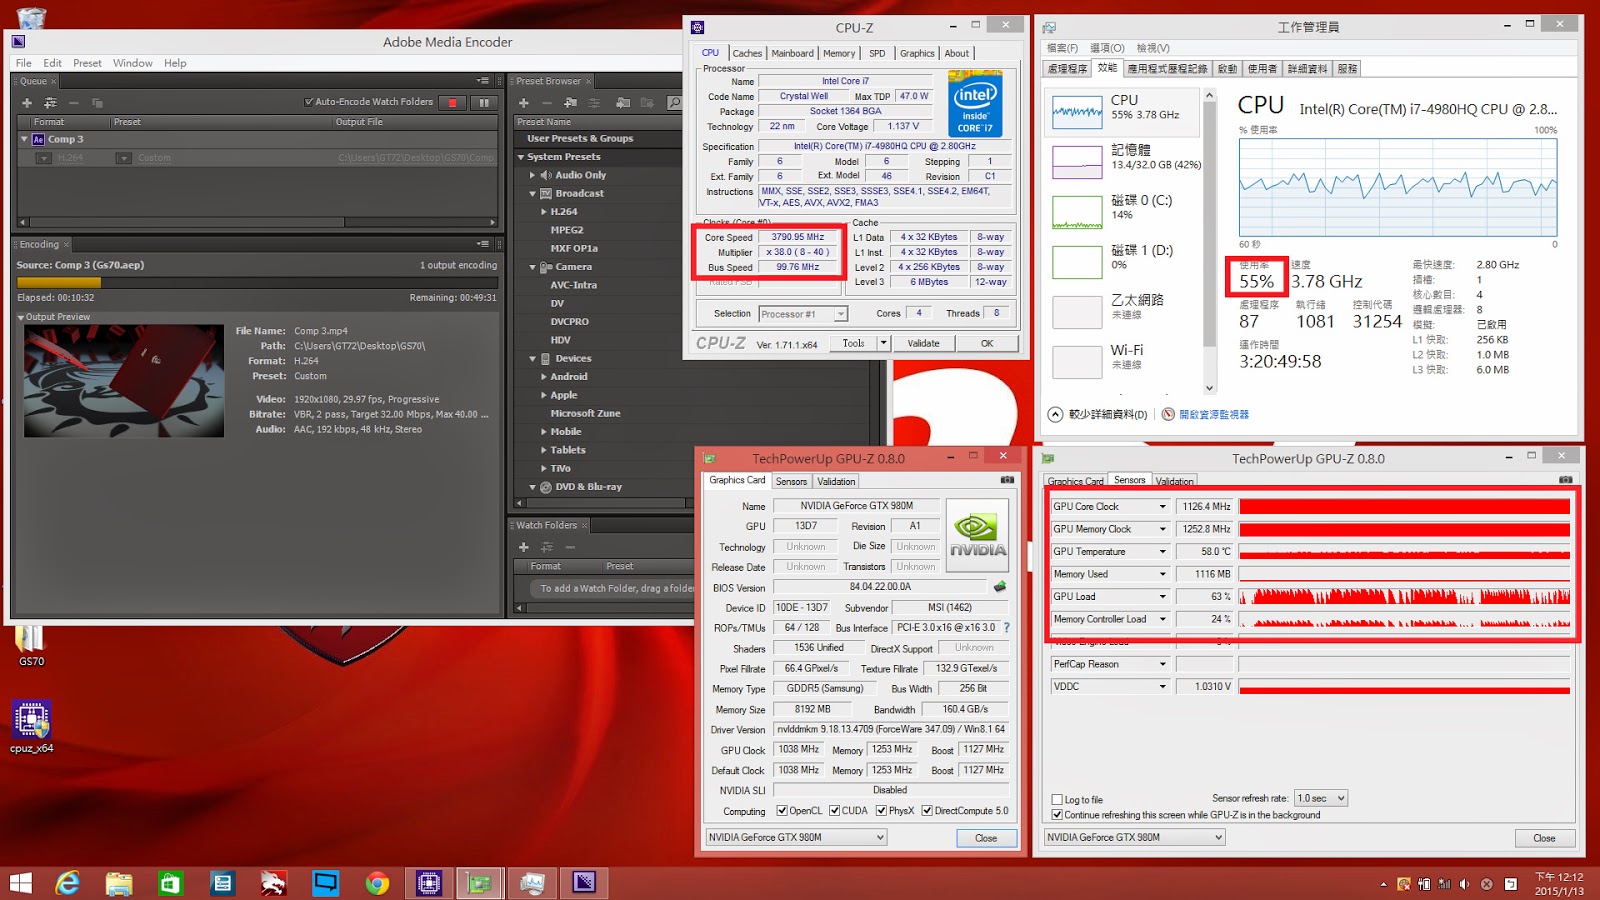This screenshot has height=900, width=1600.
Task: Click GPU-Z screenshot camera icon in Sensors window
Action: pyautogui.click(x=1565, y=480)
